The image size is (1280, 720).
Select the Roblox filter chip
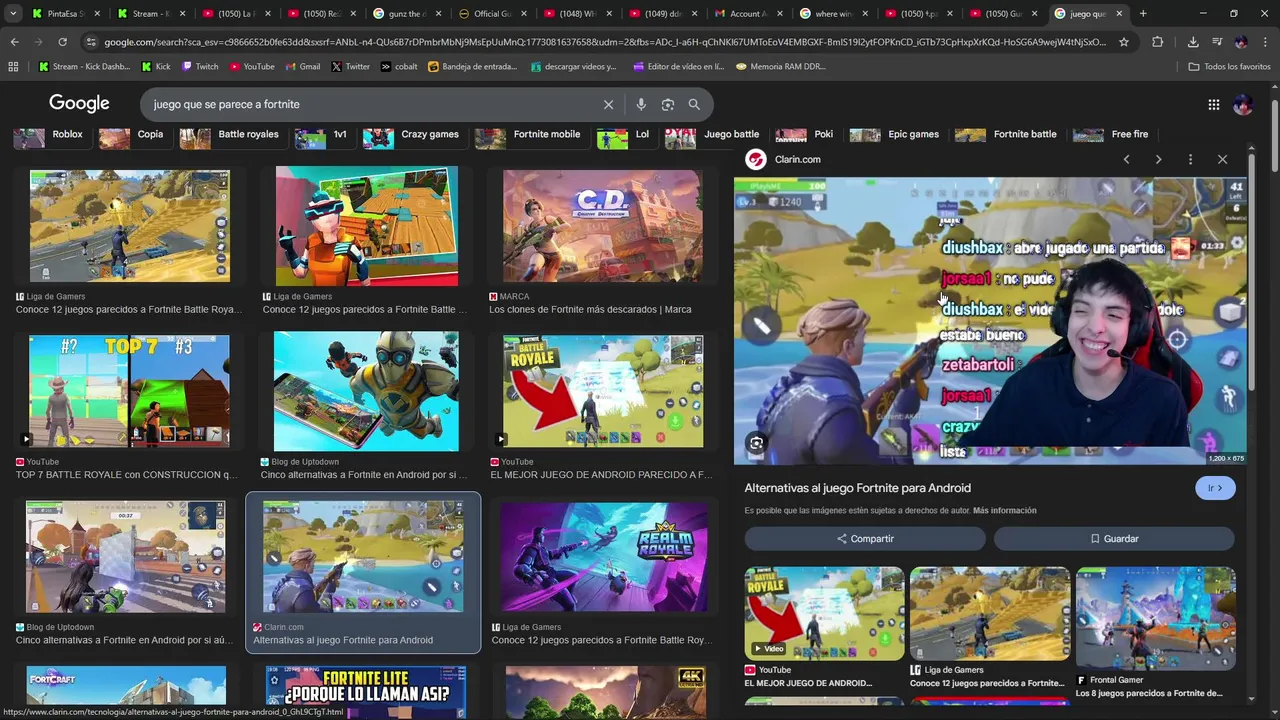tap(50, 136)
